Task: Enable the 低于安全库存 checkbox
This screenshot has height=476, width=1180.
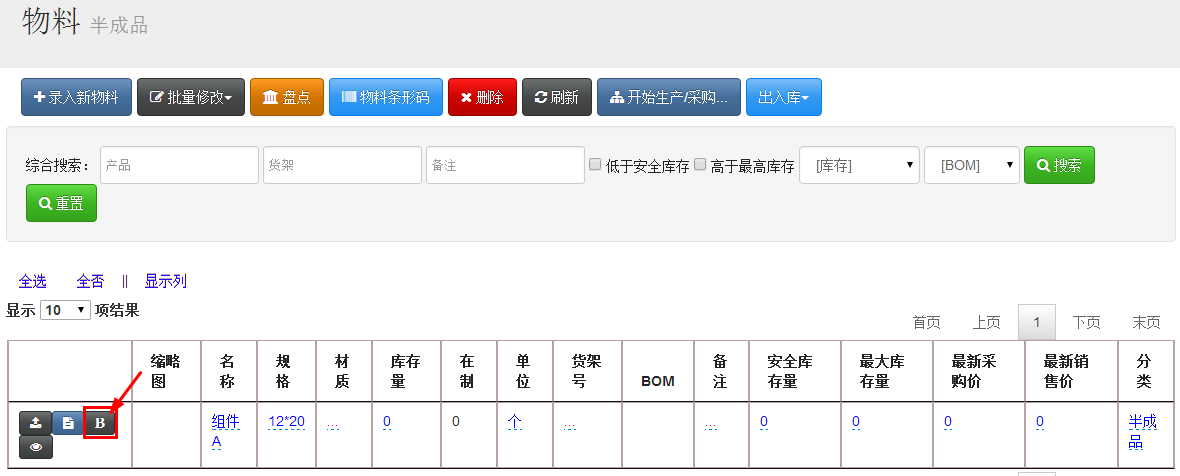Action: pyautogui.click(x=595, y=164)
